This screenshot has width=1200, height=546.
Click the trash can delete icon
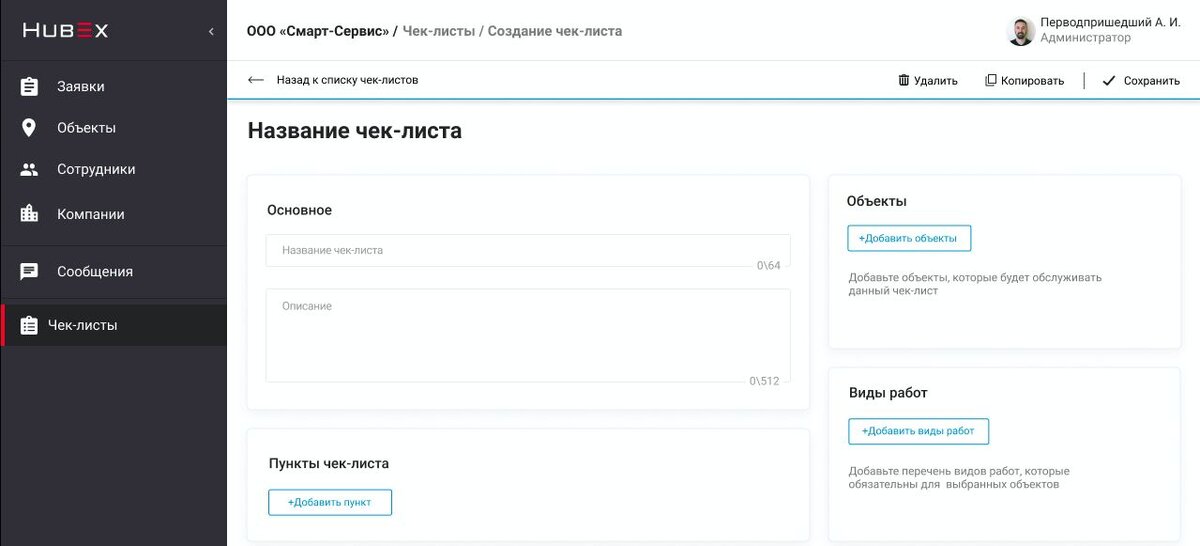(x=904, y=80)
